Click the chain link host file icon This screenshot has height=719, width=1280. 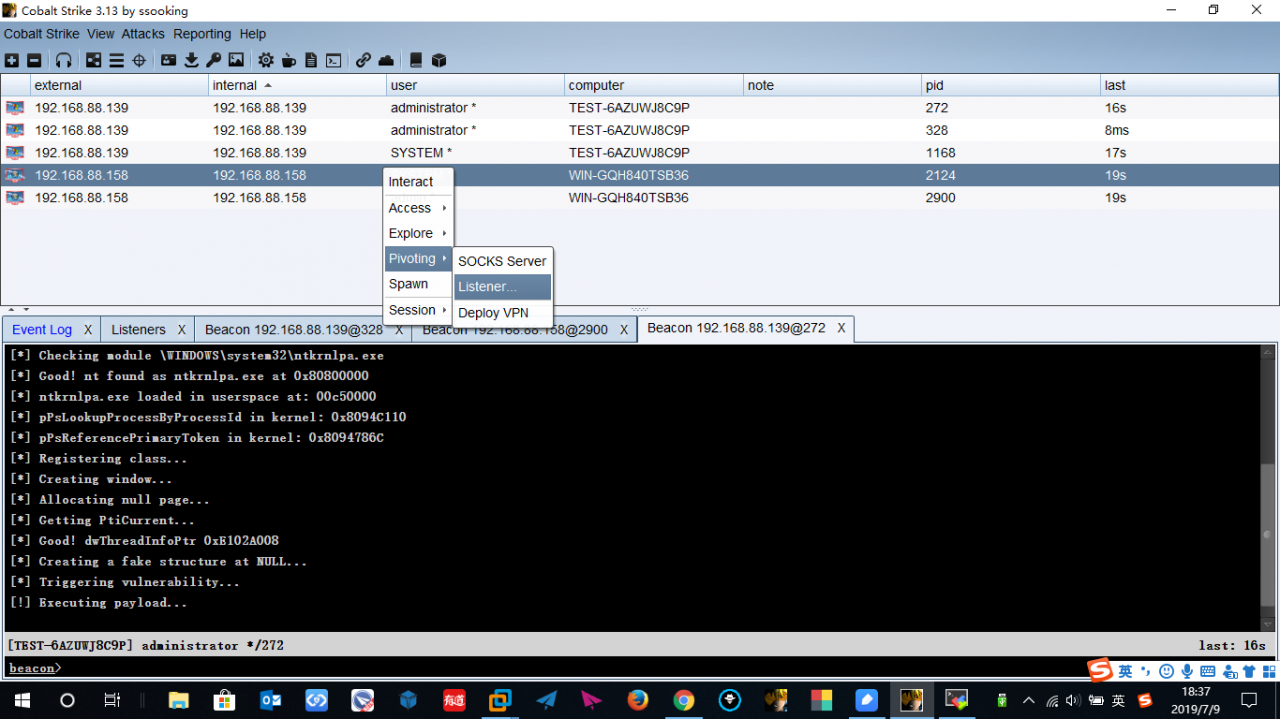pyautogui.click(x=363, y=60)
